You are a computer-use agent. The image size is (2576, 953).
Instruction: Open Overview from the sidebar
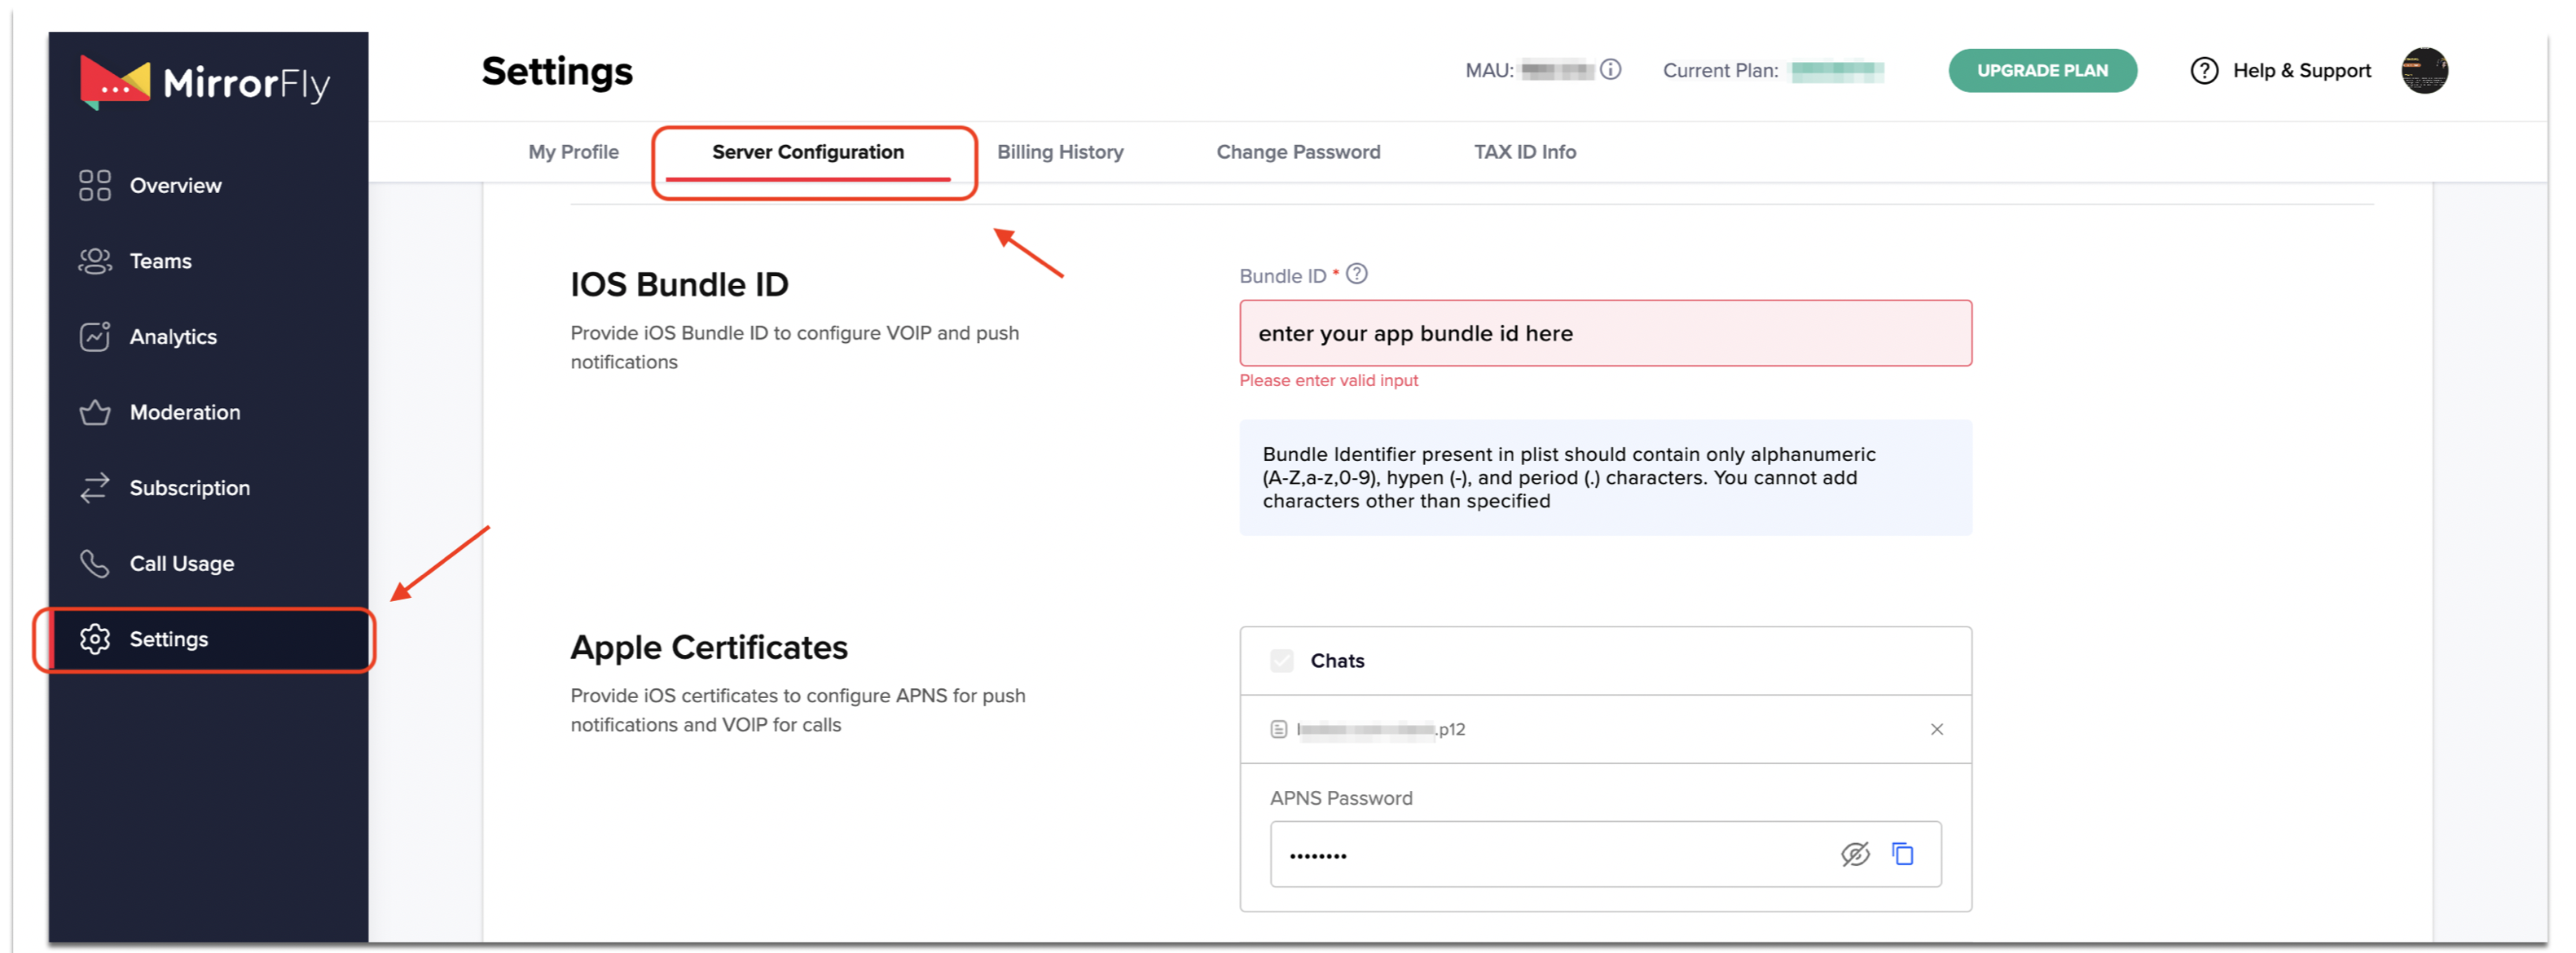pos(175,185)
